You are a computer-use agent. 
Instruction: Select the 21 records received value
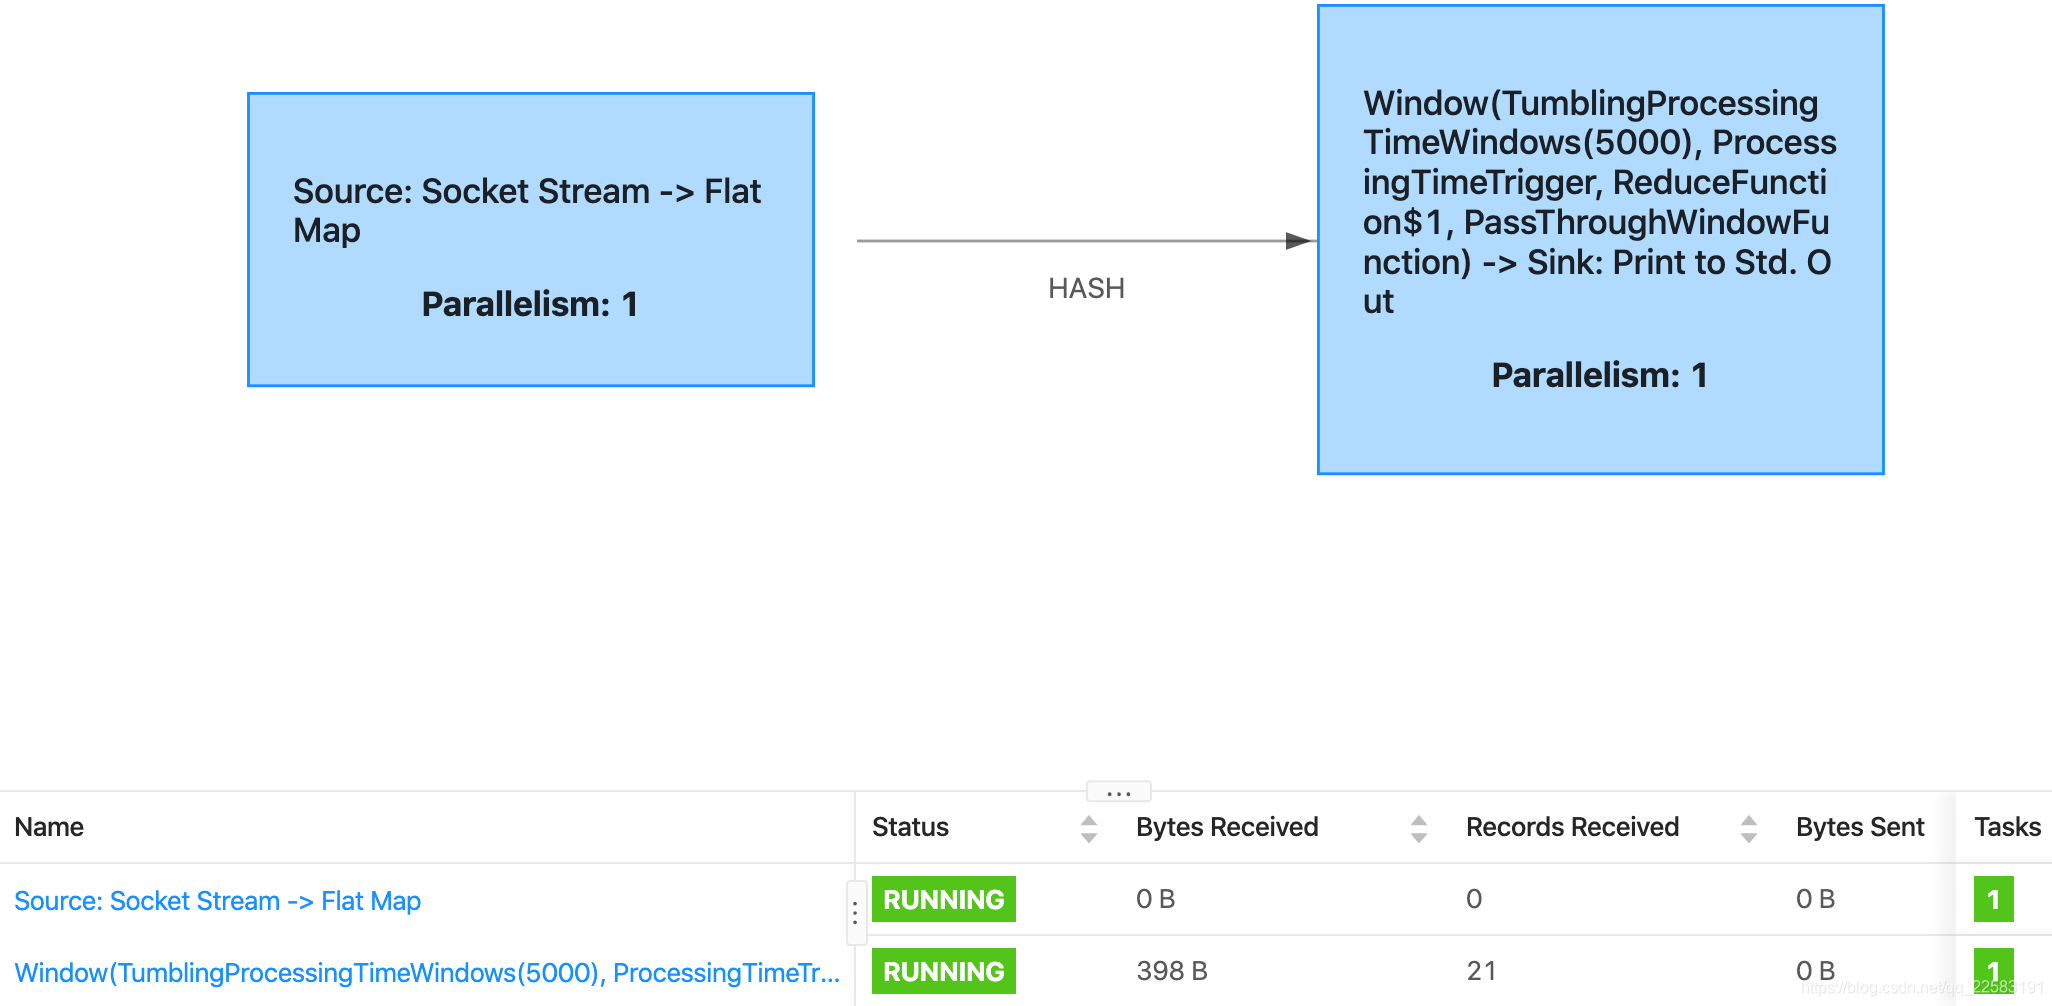click(1481, 971)
